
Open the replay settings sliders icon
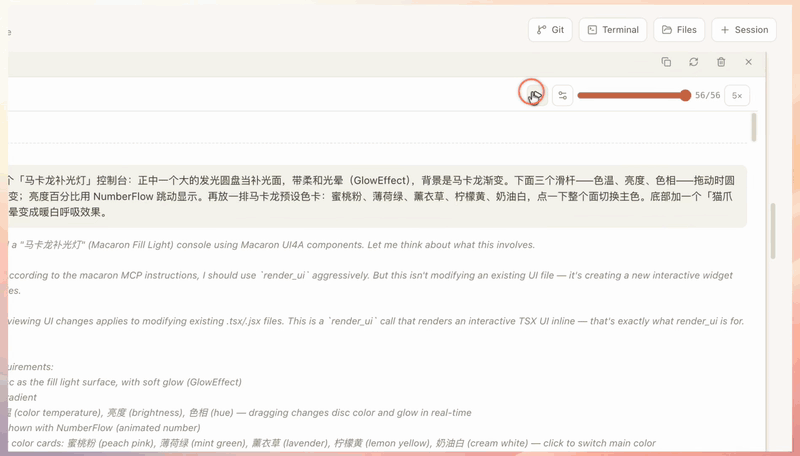(562, 95)
